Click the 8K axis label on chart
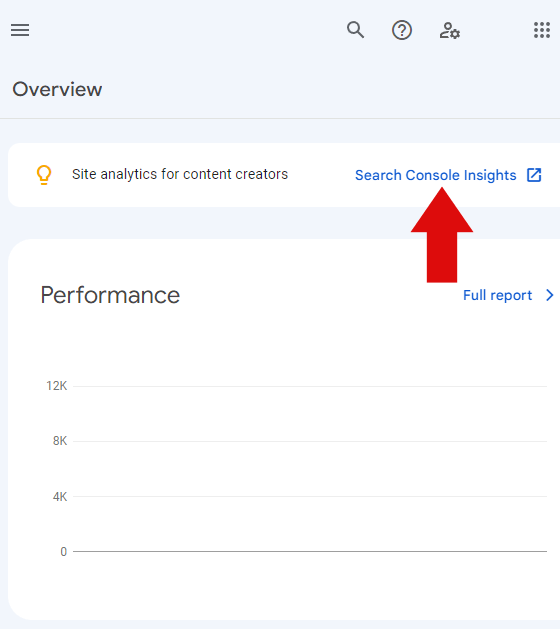 (x=60, y=441)
